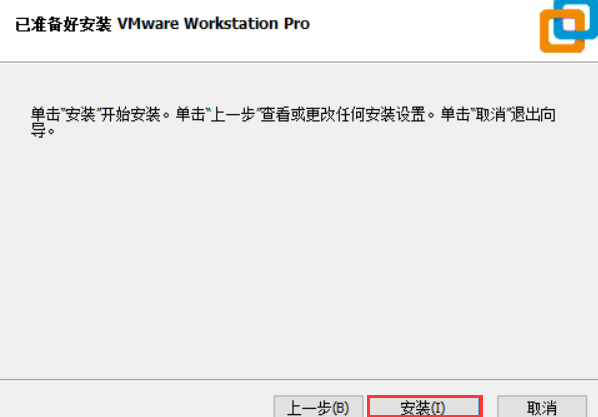
Task: Click the quoted word 上一步 in the instructions
Action: (233, 114)
